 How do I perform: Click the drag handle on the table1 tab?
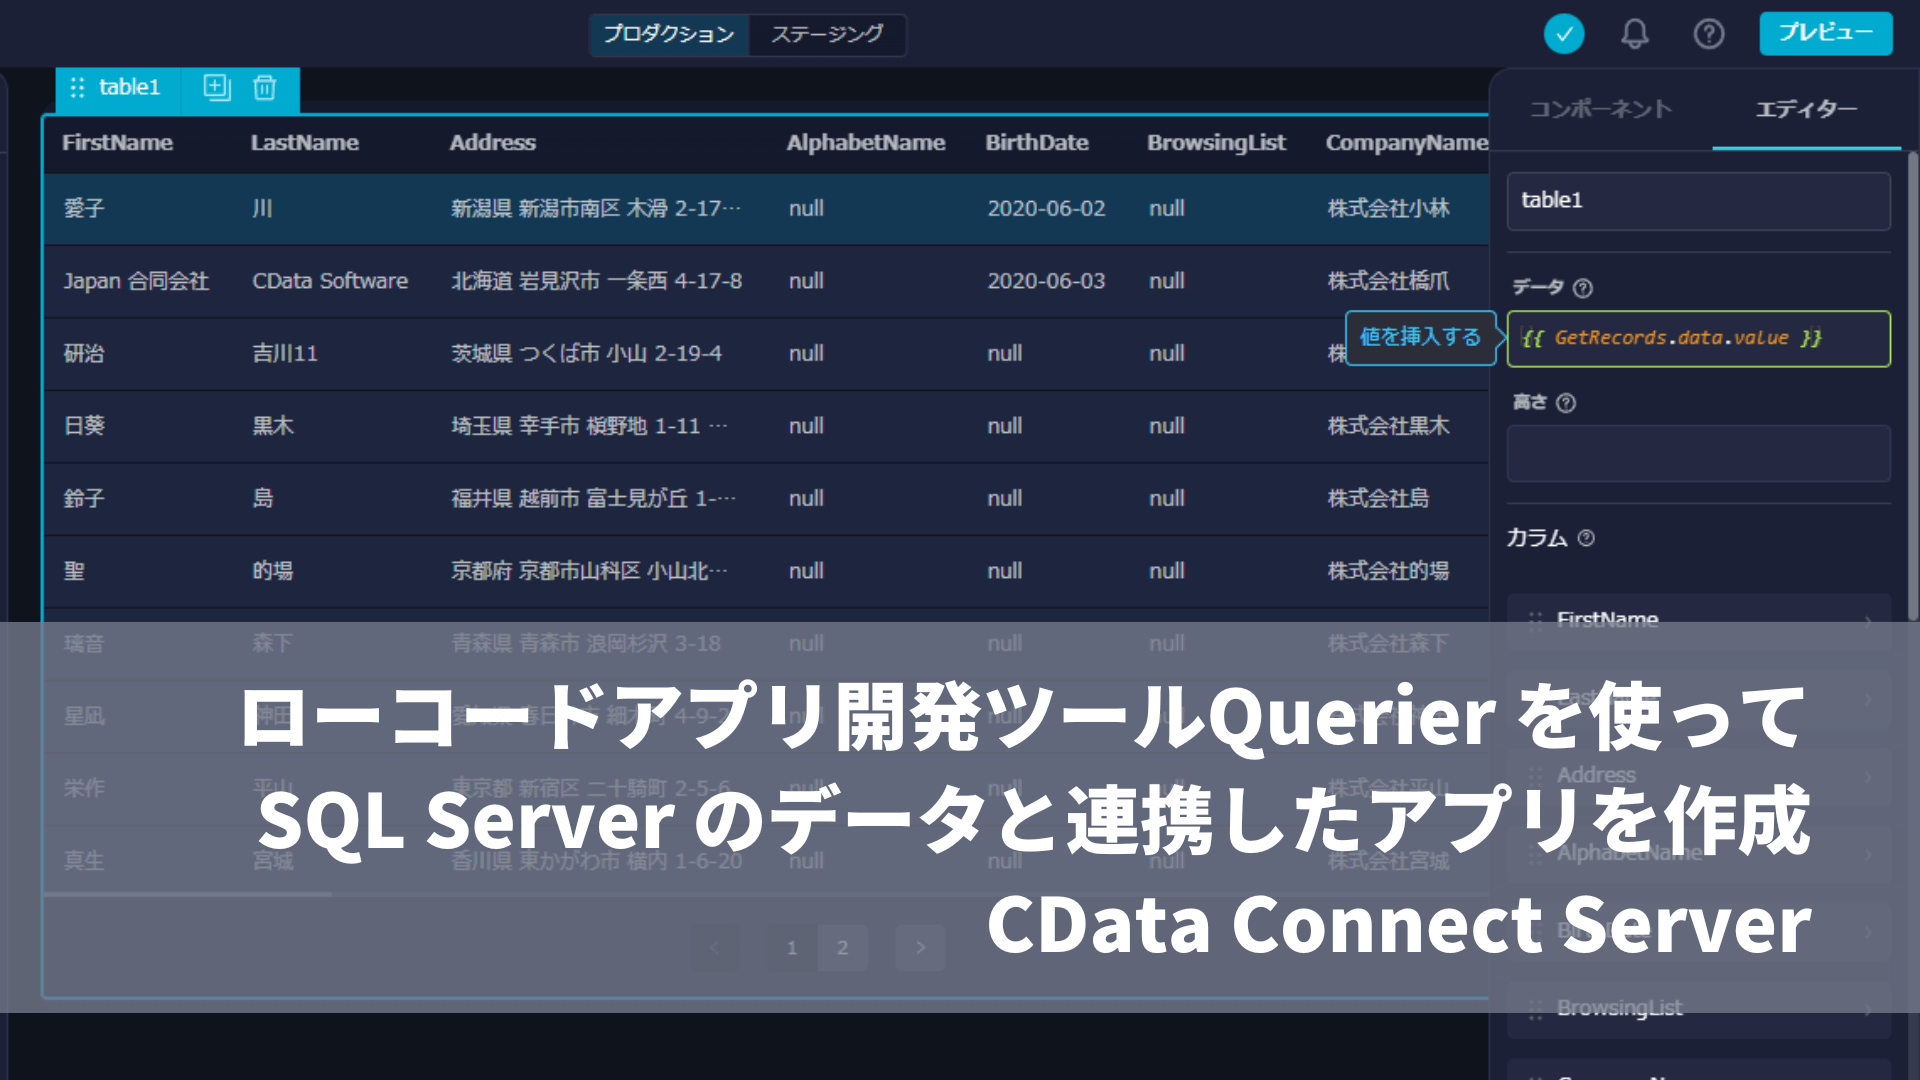[x=77, y=88]
